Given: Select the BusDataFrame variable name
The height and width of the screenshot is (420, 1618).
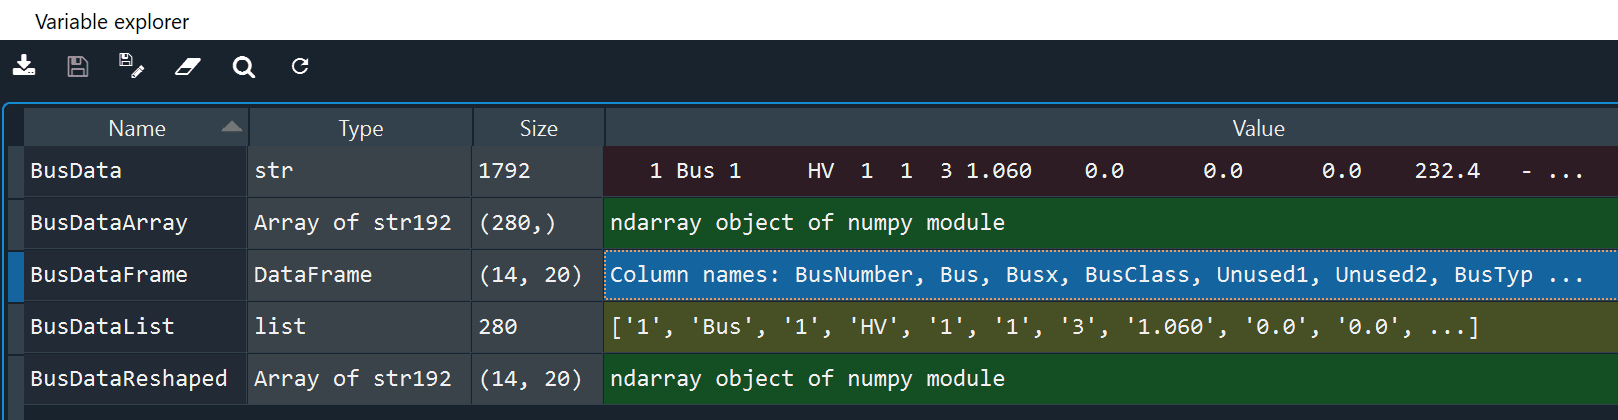Looking at the screenshot, I should [109, 275].
